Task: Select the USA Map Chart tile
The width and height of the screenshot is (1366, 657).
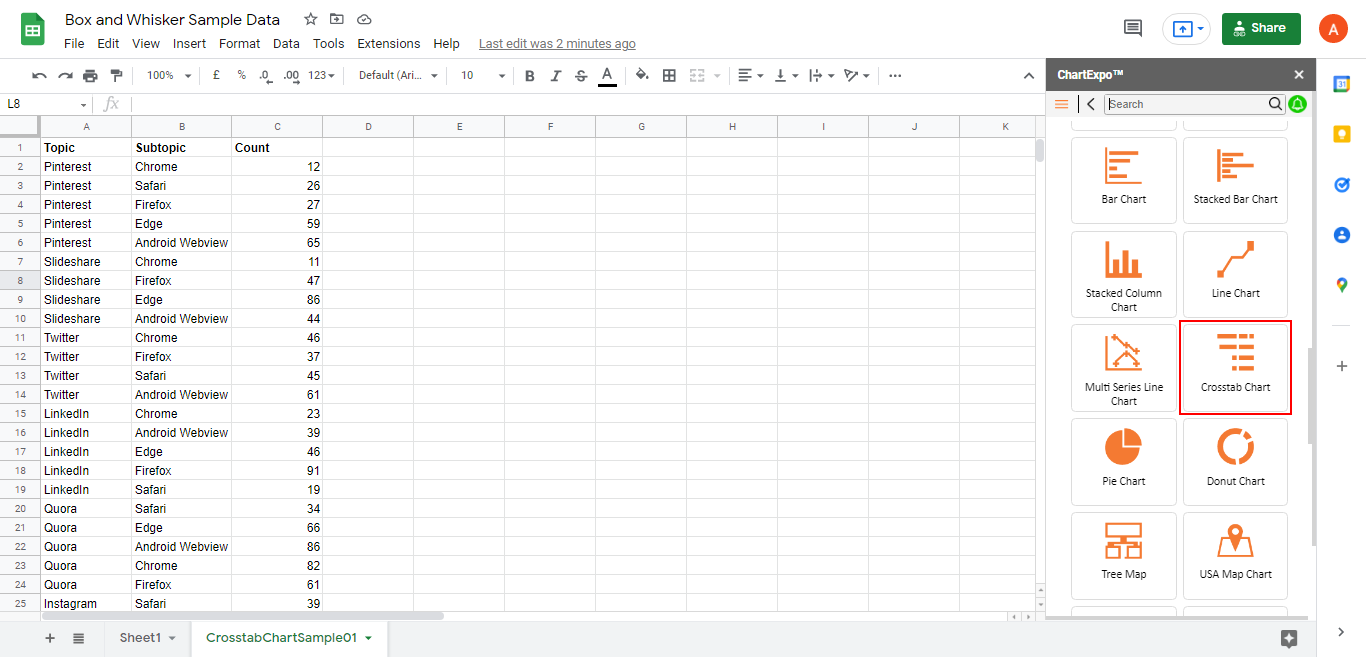Action: click(x=1236, y=554)
